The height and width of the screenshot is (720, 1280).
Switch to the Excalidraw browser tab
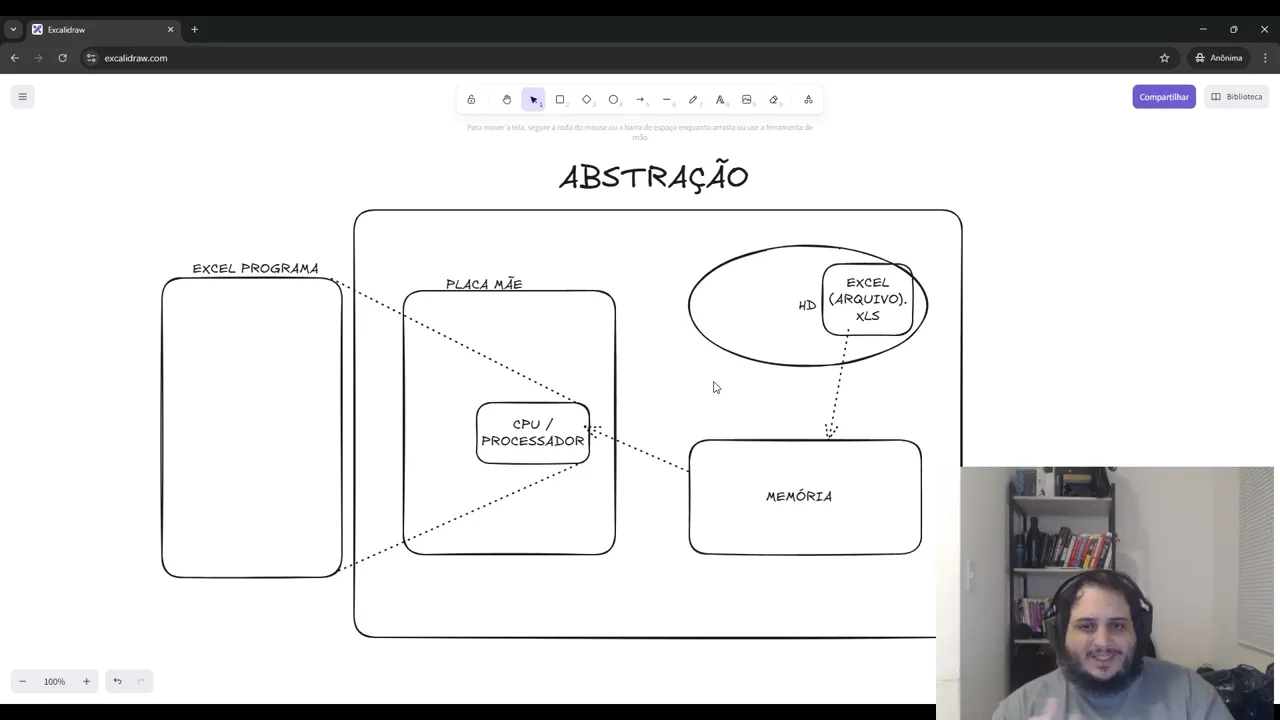[x=103, y=30]
